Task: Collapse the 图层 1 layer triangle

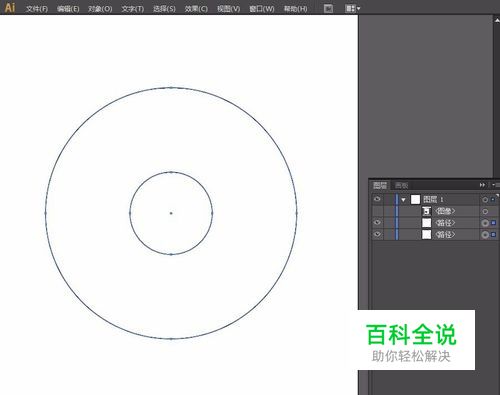Action: click(403, 200)
